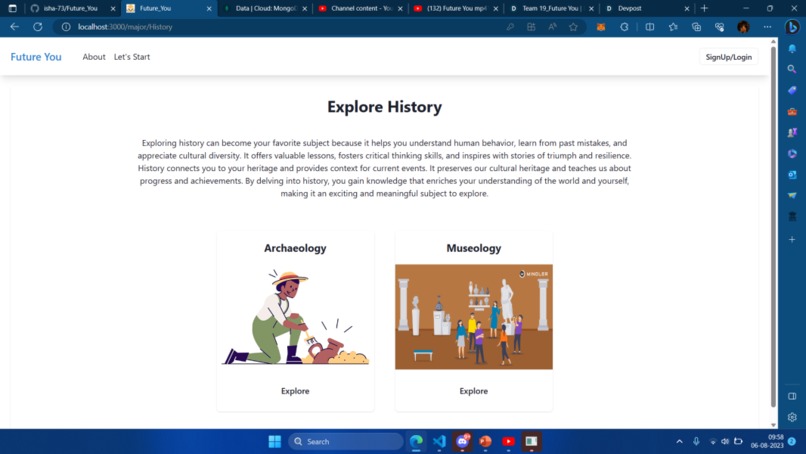806x454 pixels.
Task: Open Browser essentials heart icon
Action: 719,27
